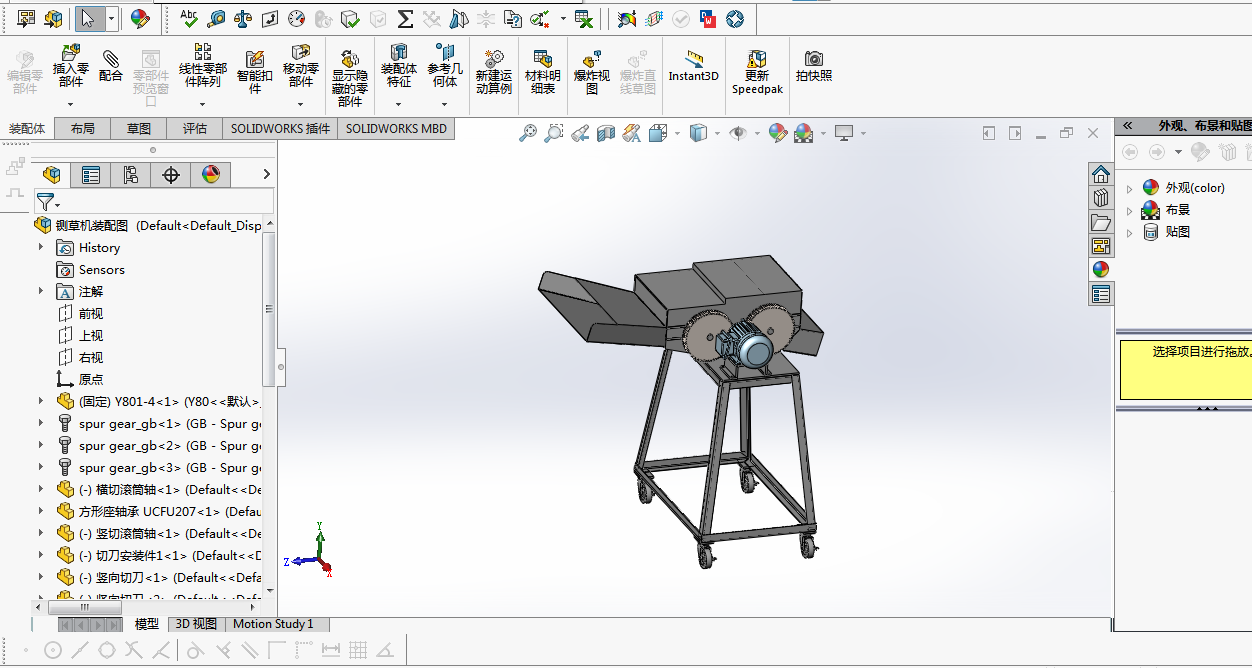Expand the 贴图 decals node

[1130, 232]
